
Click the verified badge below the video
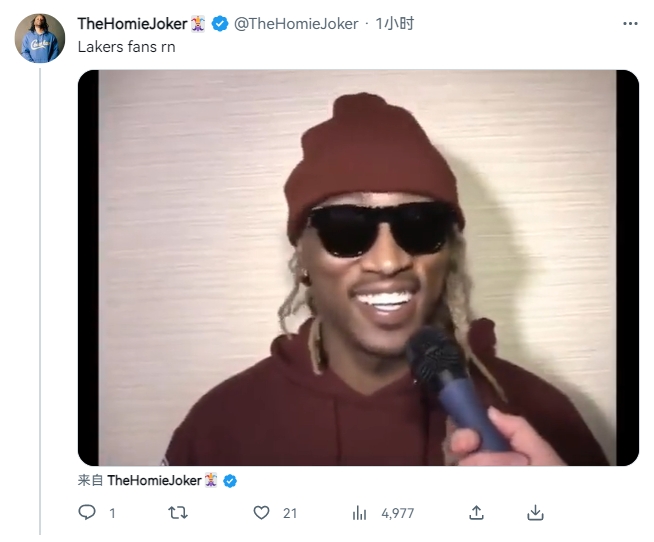(x=230, y=481)
